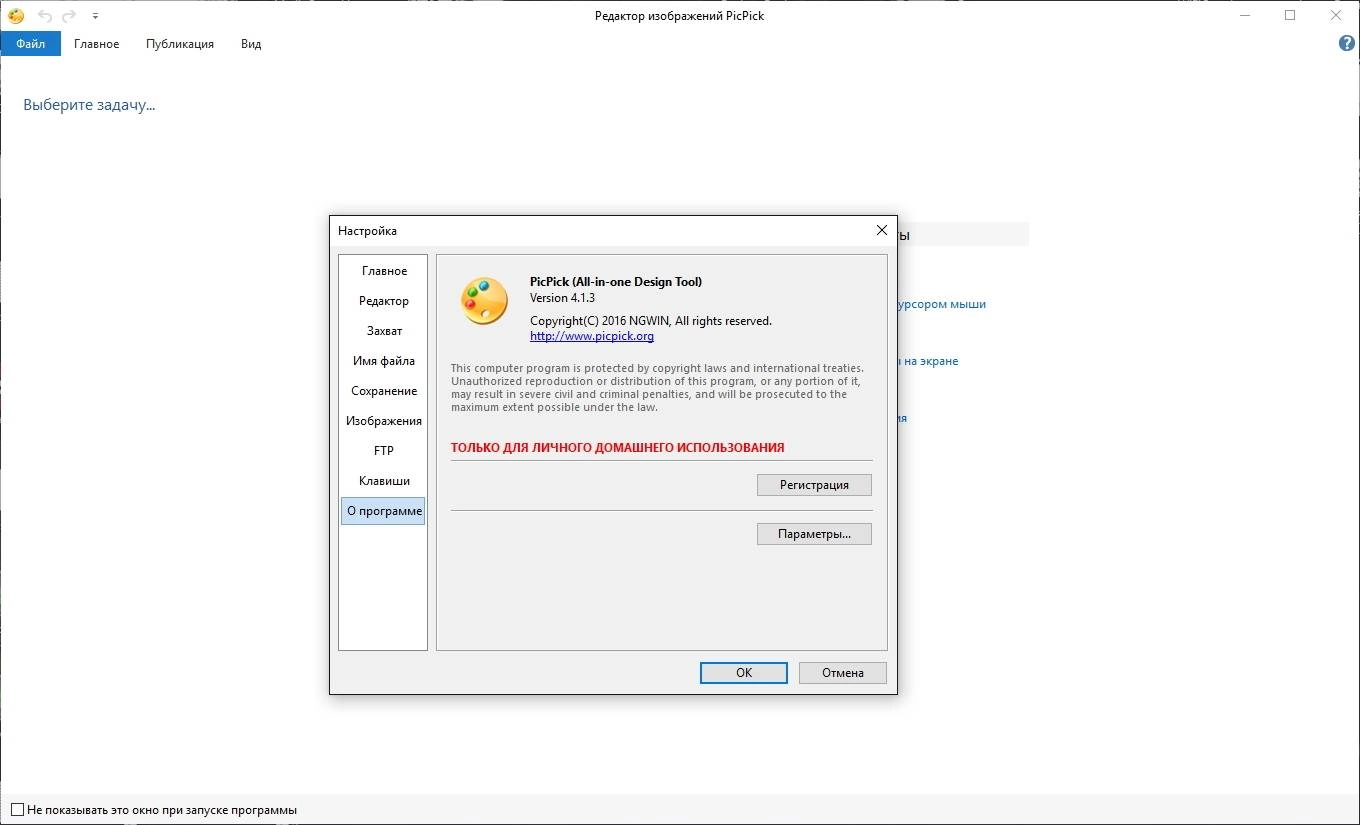Open the blue help question mark icon
Viewport: 1360px width, 825px height.
pos(1347,44)
